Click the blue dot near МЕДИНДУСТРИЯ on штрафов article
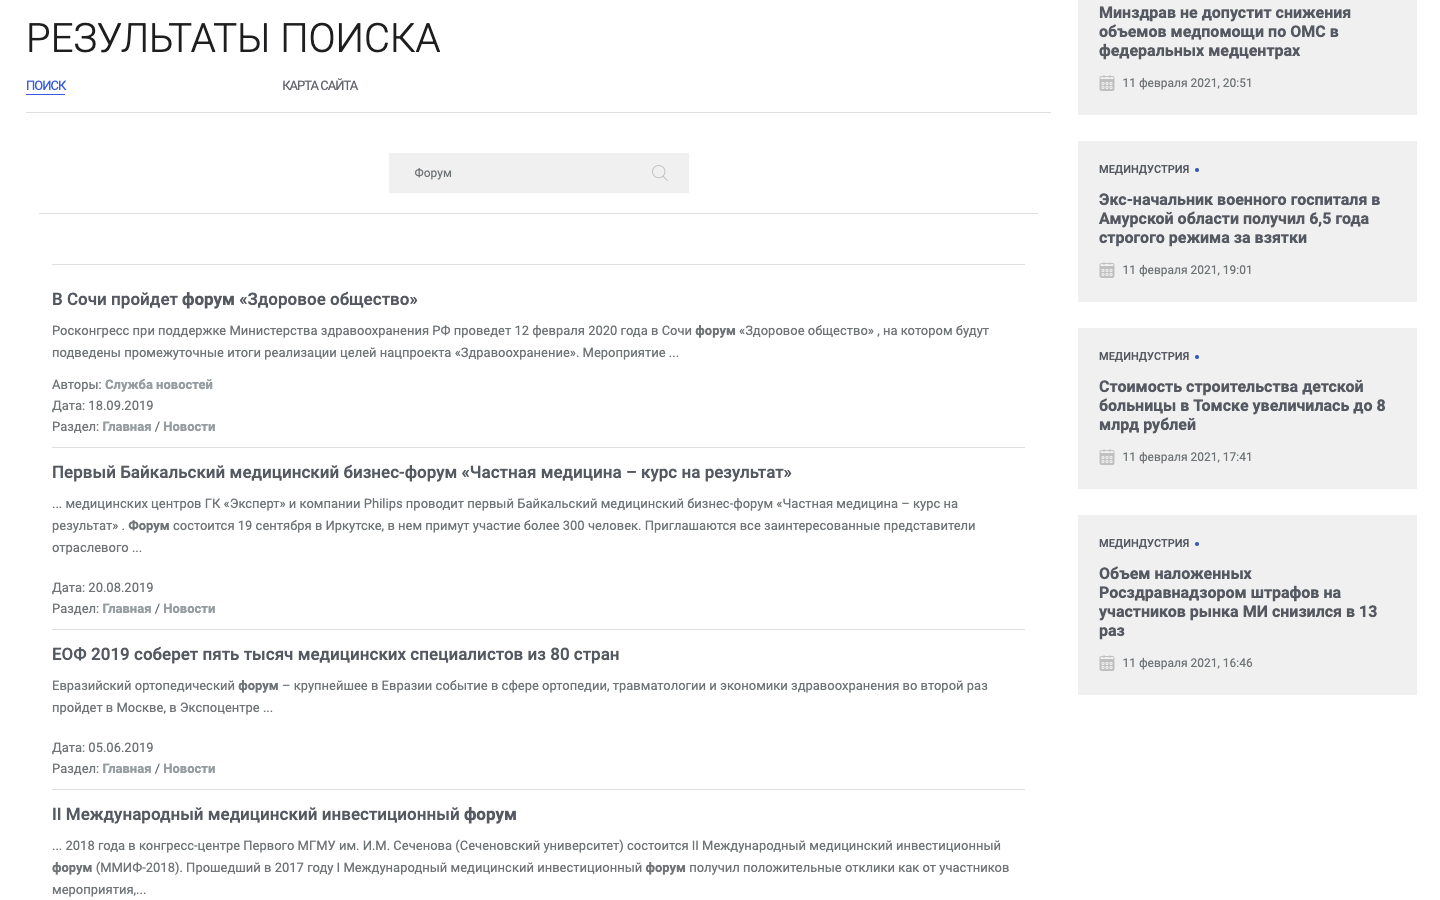Screen dimensions: 1440x900 [x=1196, y=542]
